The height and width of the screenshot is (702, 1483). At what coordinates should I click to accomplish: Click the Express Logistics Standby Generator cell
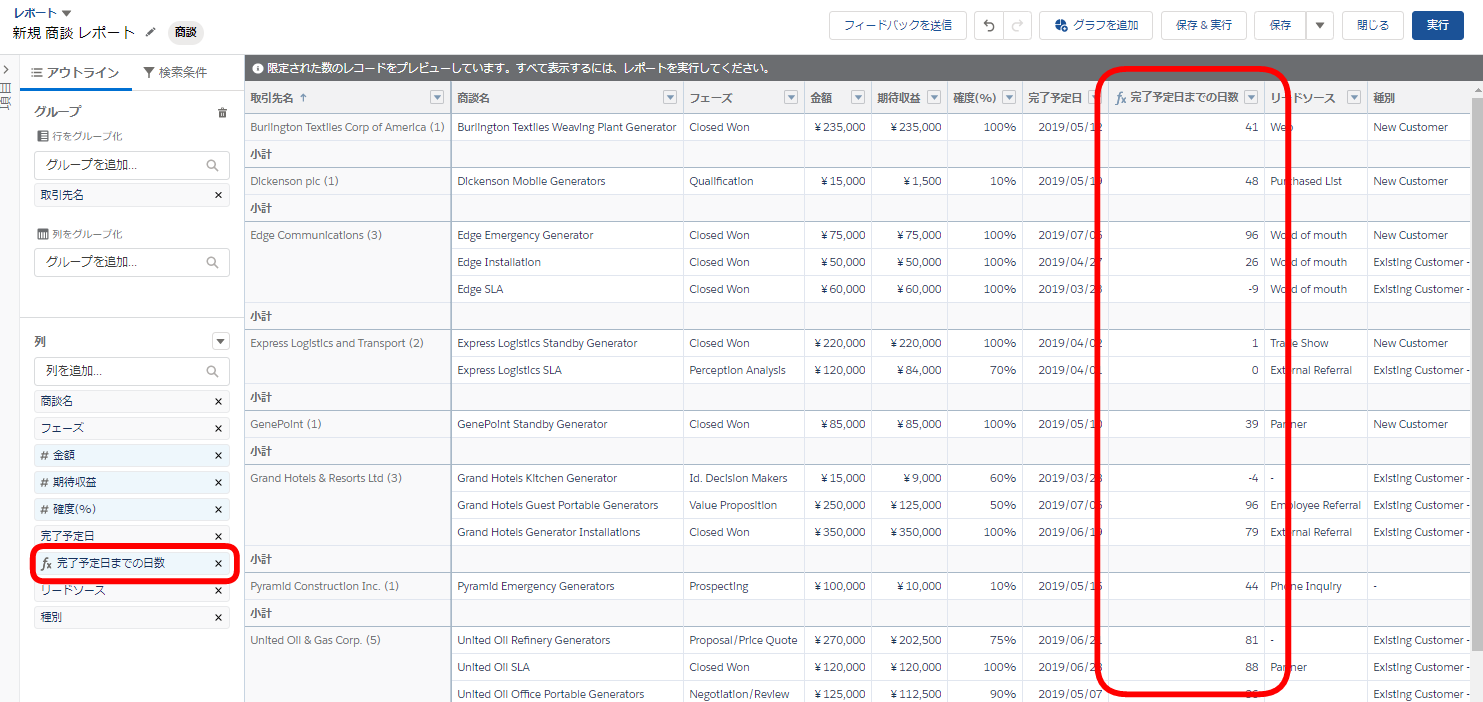(x=567, y=343)
